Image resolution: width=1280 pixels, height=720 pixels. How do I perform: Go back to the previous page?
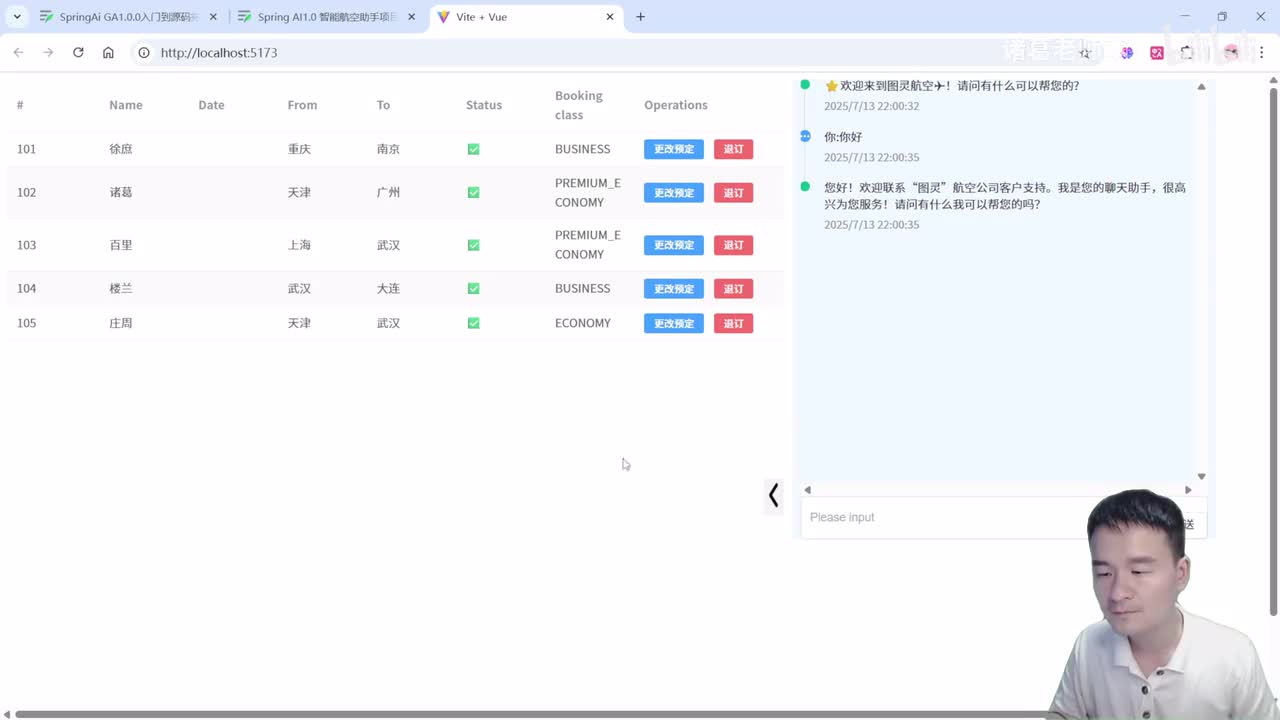(18, 52)
